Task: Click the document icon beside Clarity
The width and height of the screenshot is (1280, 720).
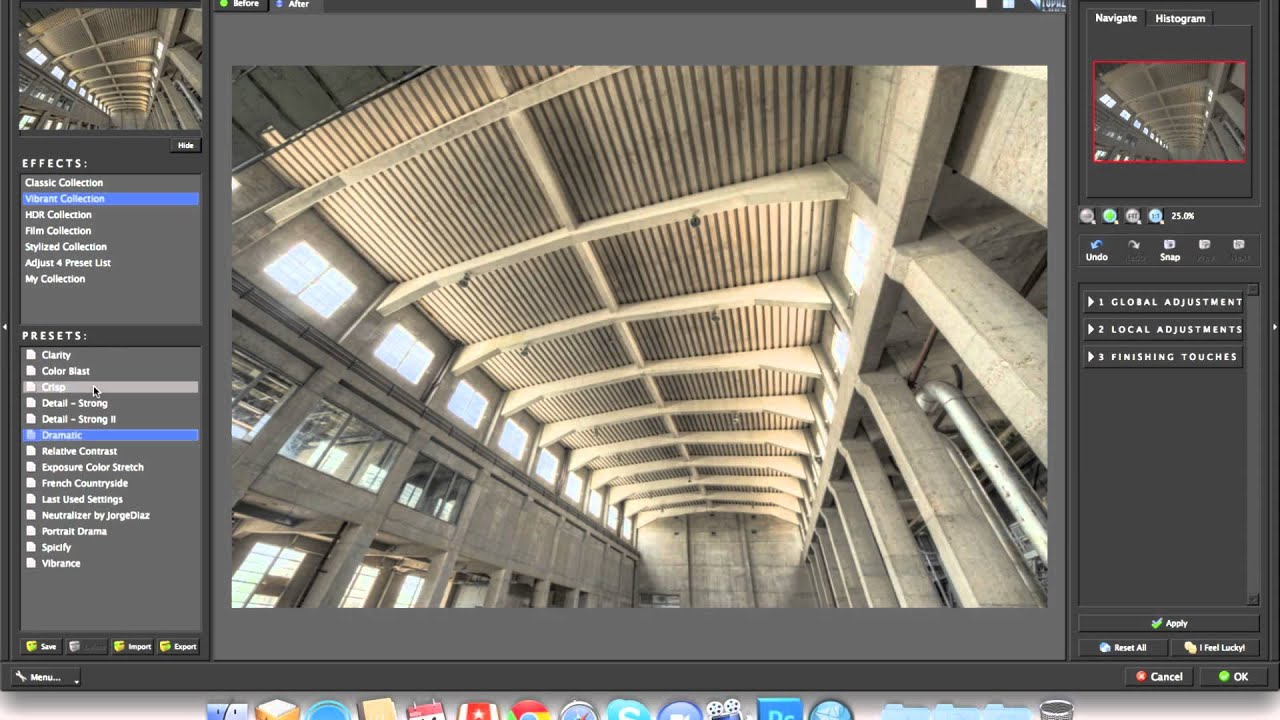Action: click(31, 355)
